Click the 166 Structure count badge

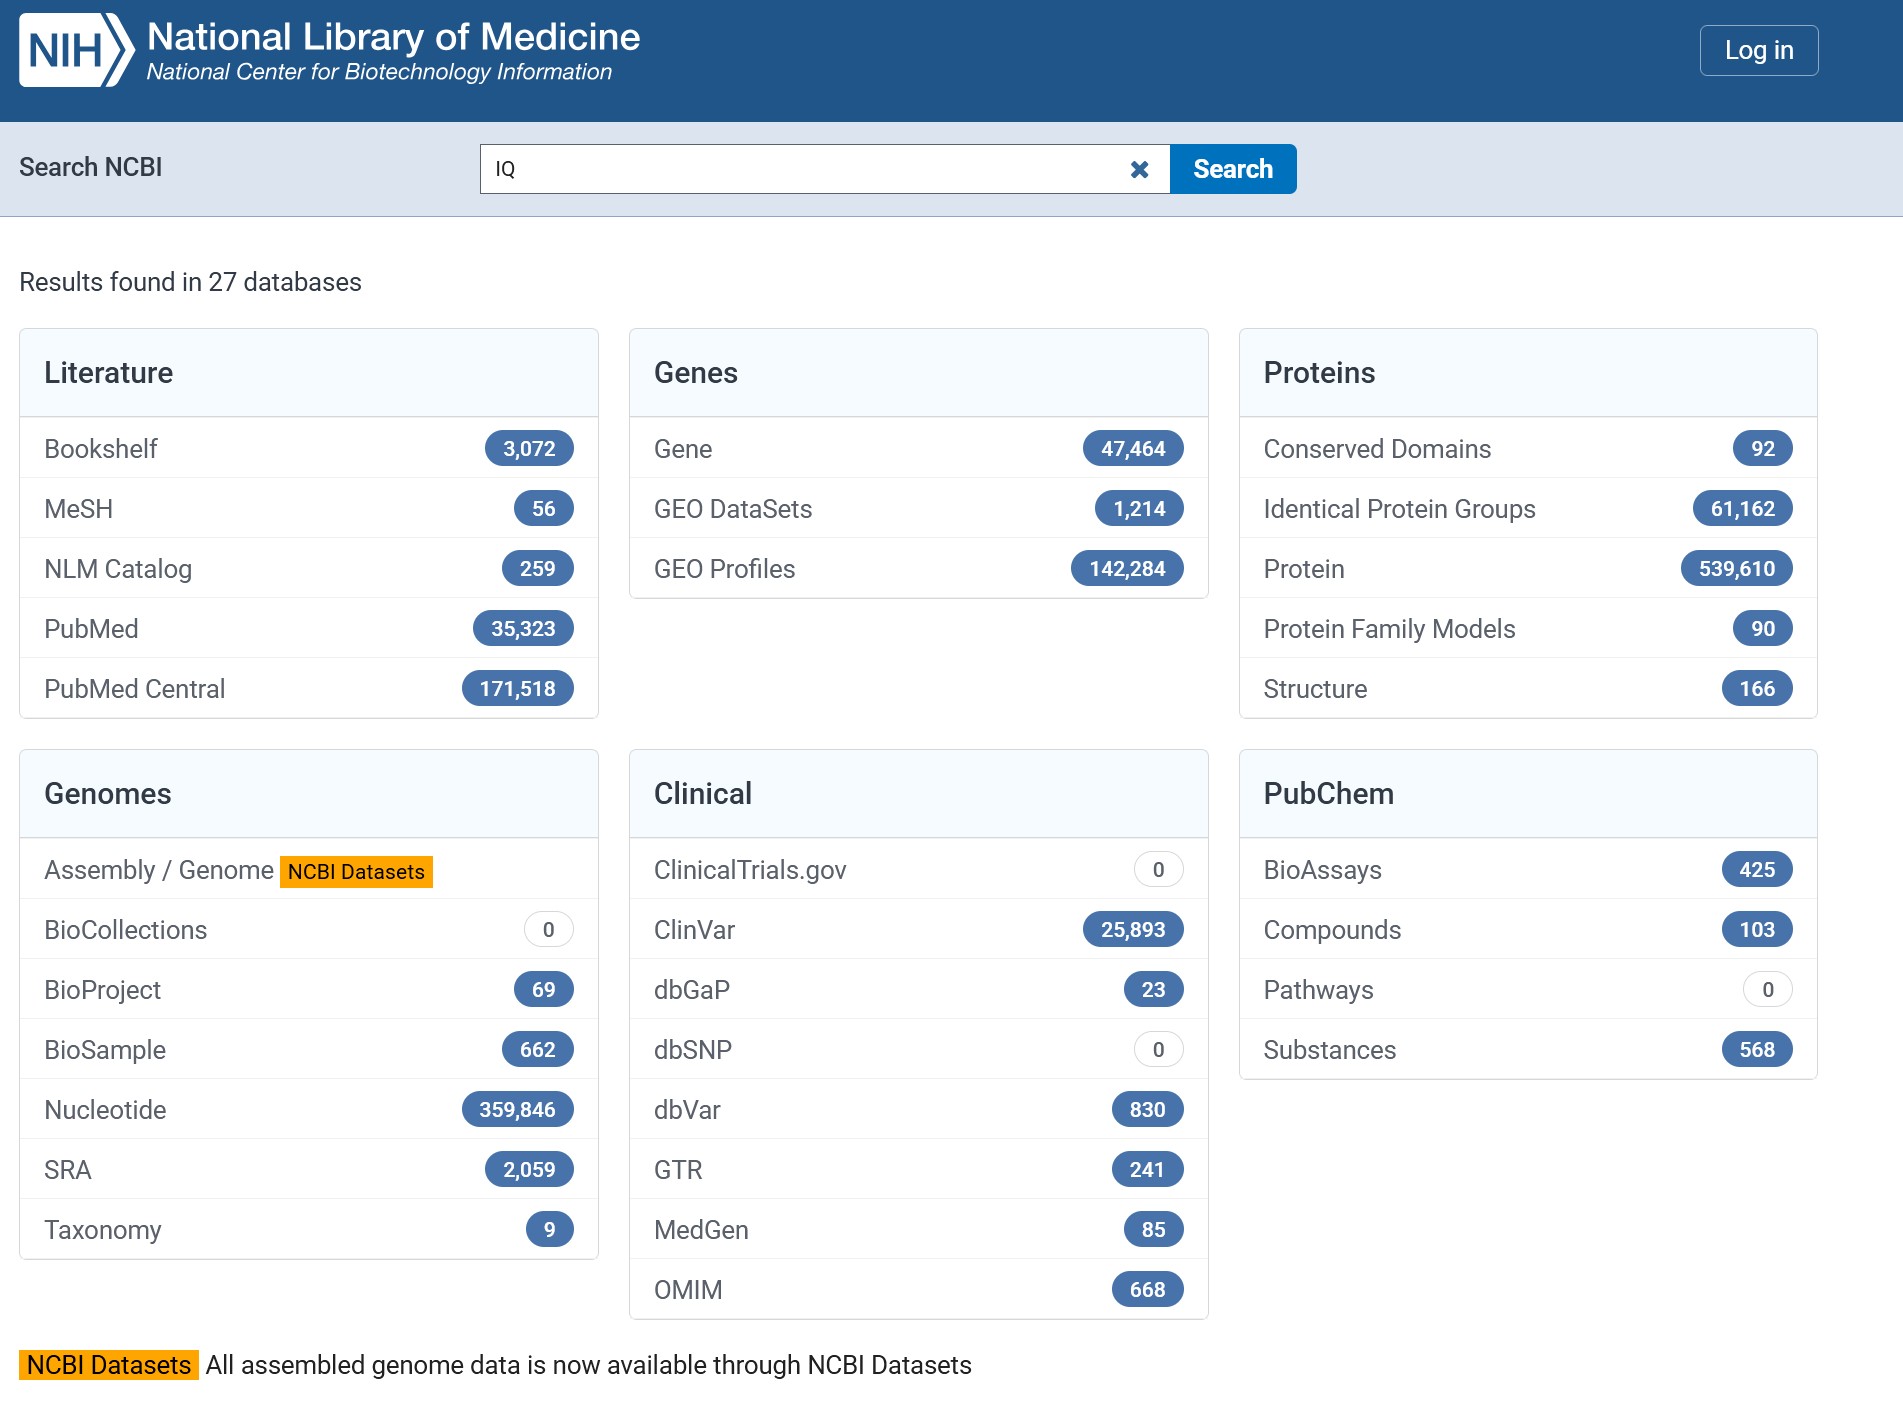click(1757, 689)
